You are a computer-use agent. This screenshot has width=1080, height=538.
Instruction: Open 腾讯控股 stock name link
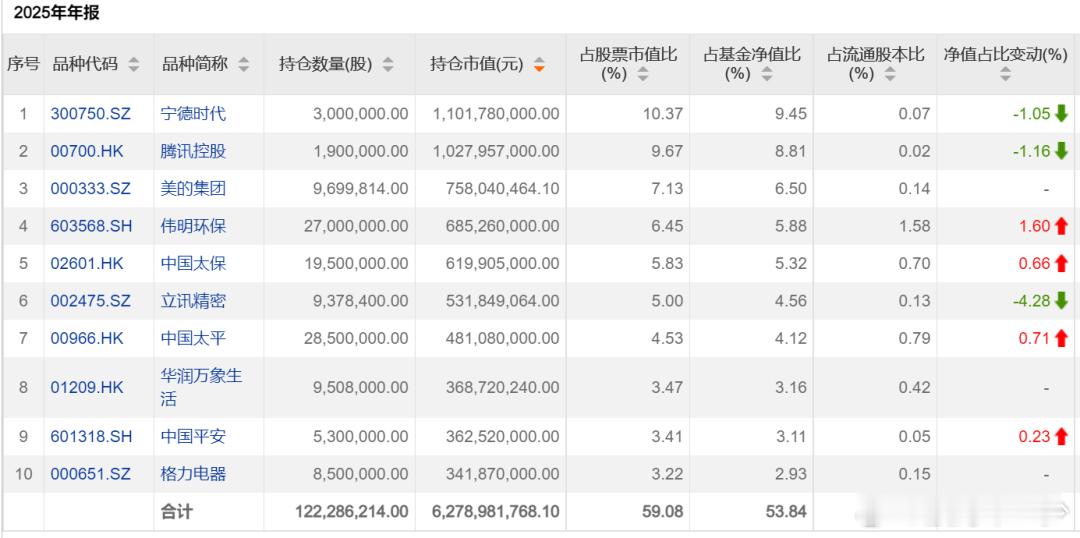[193, 151]
